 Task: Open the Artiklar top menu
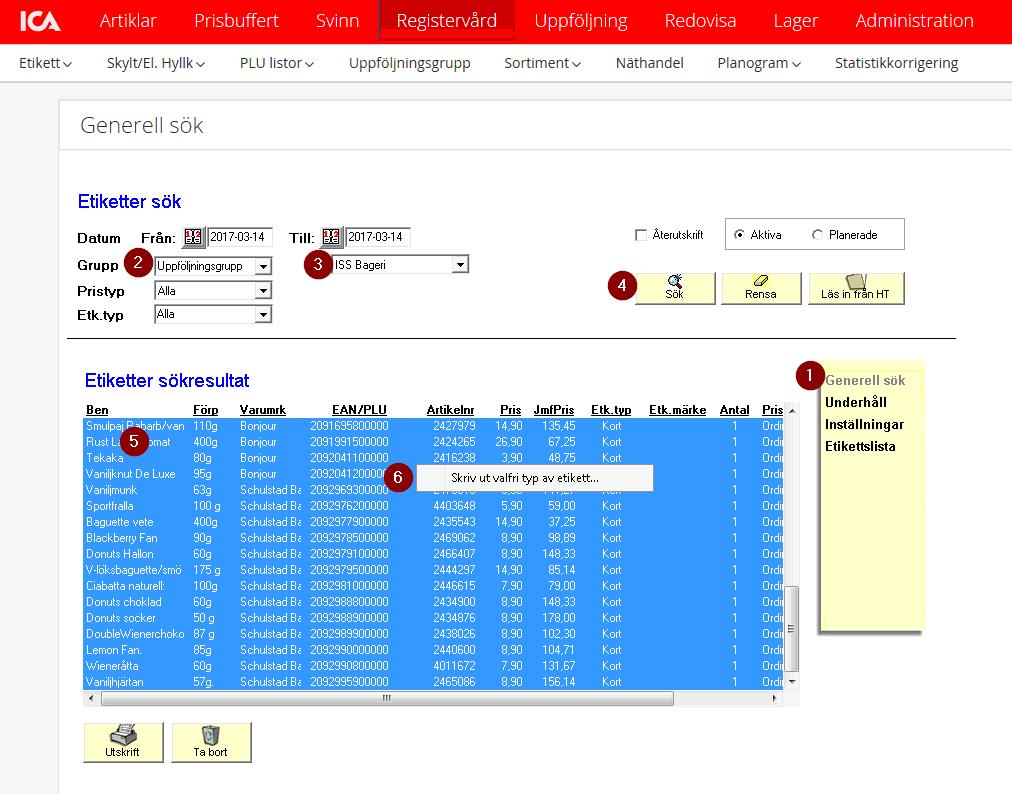point(128,21)
